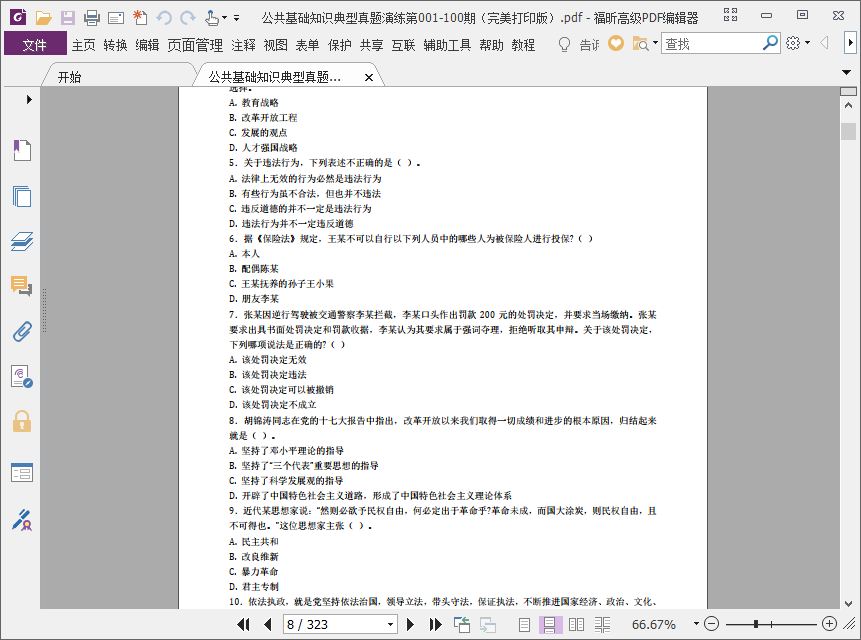Viewport: 861px width, 640px height.
Task: Jump to last page button
Action: (435, 624)
